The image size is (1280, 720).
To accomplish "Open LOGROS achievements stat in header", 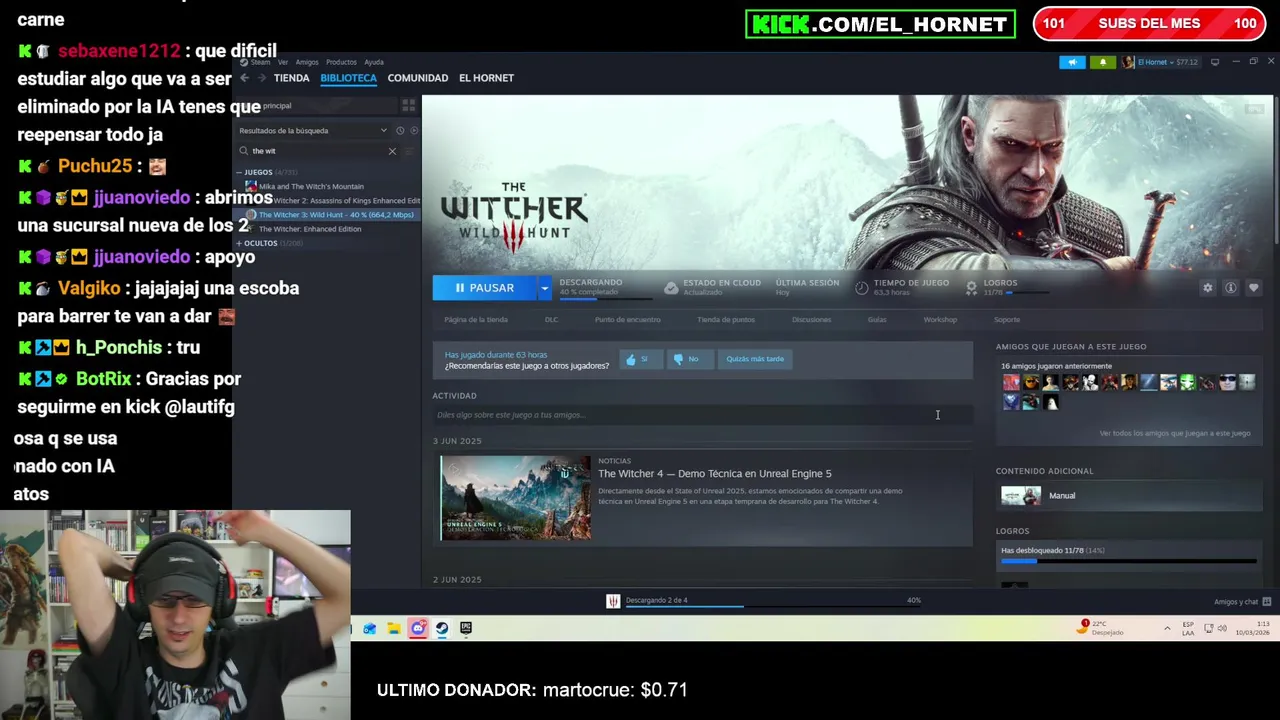I will pos(1005,288).
